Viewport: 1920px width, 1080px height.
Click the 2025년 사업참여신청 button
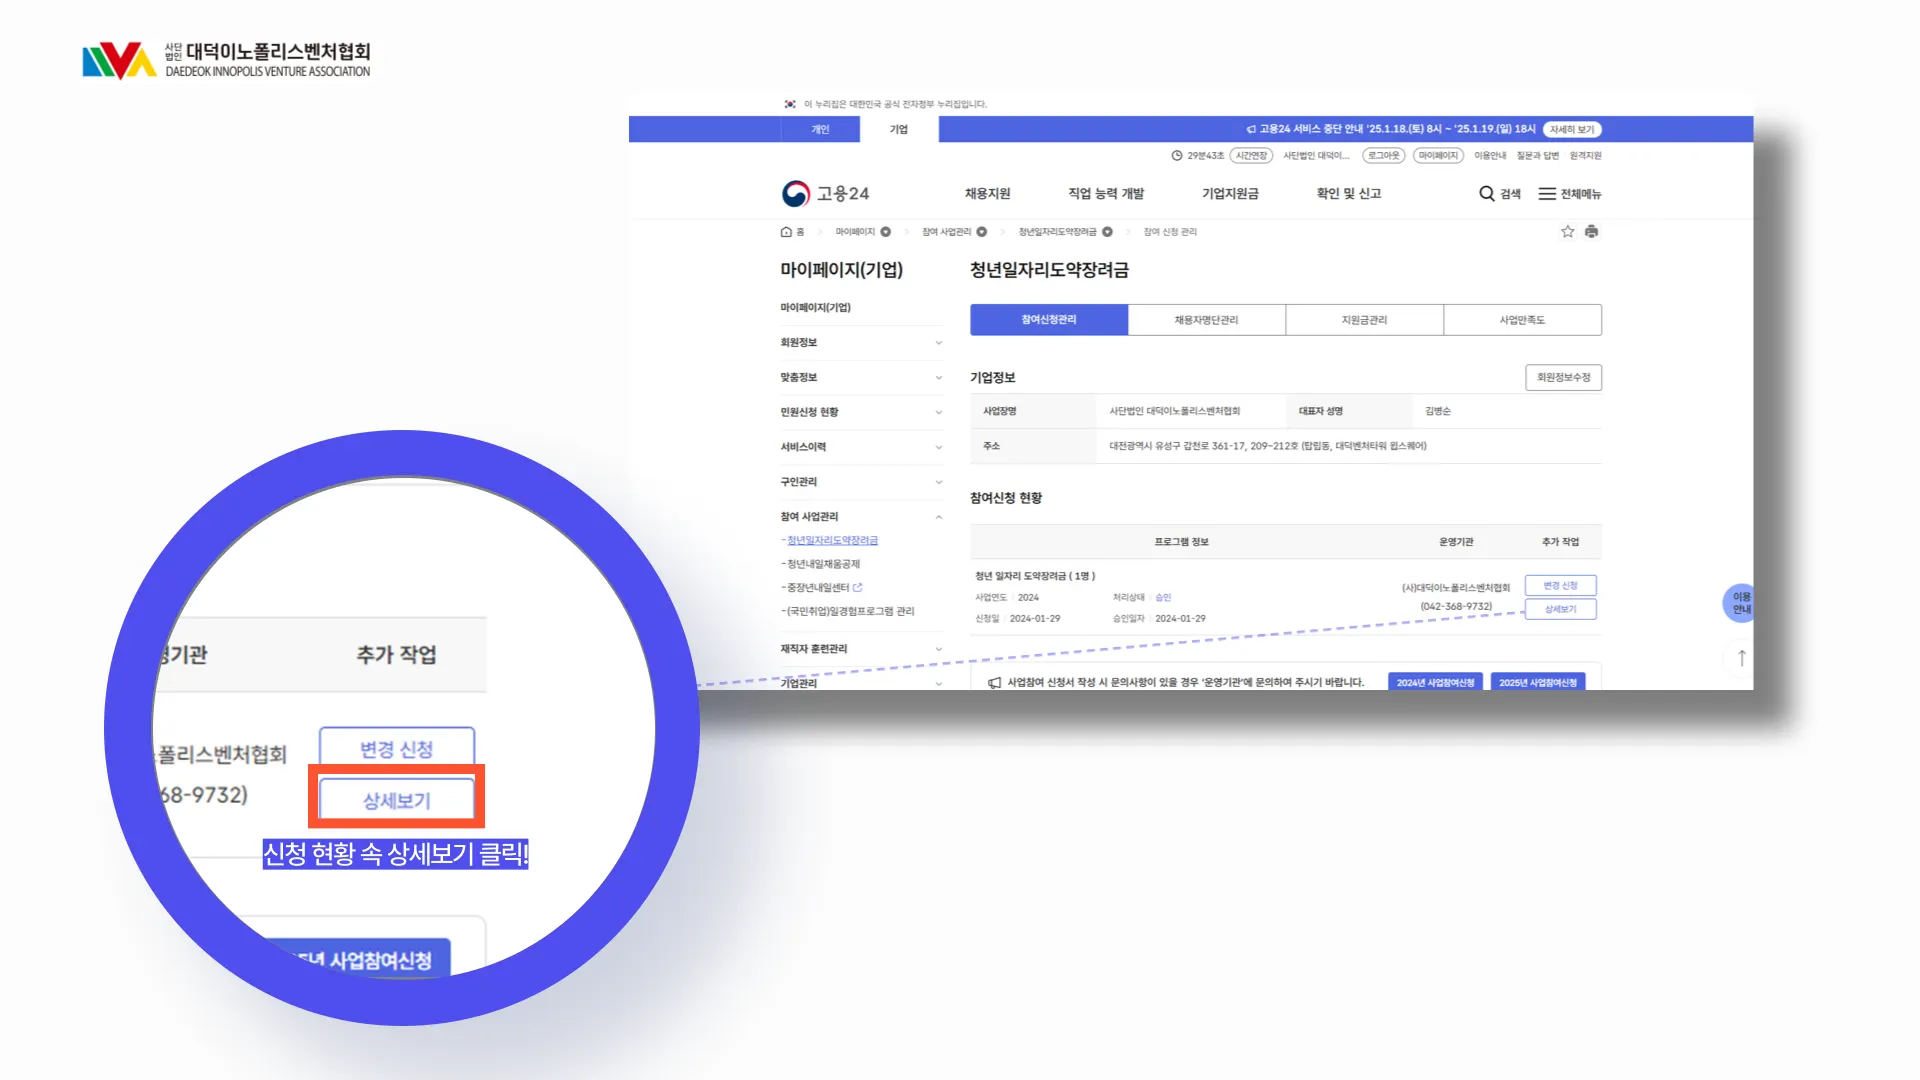click(x=1537, y=682)
